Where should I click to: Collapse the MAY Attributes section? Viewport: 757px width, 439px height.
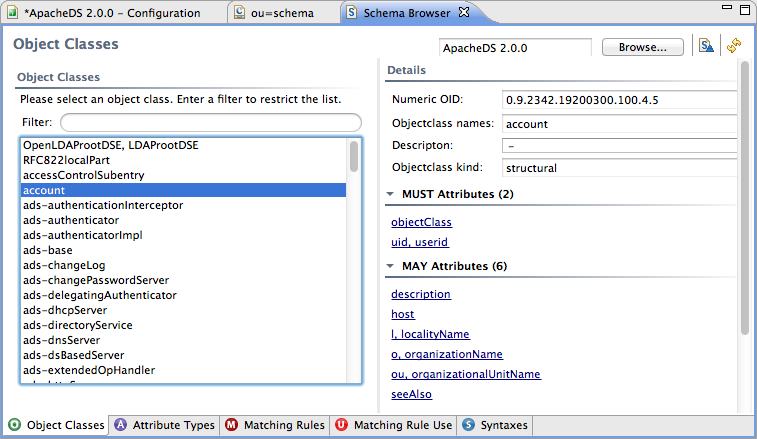pyautogui.click(x=390, y=267)
